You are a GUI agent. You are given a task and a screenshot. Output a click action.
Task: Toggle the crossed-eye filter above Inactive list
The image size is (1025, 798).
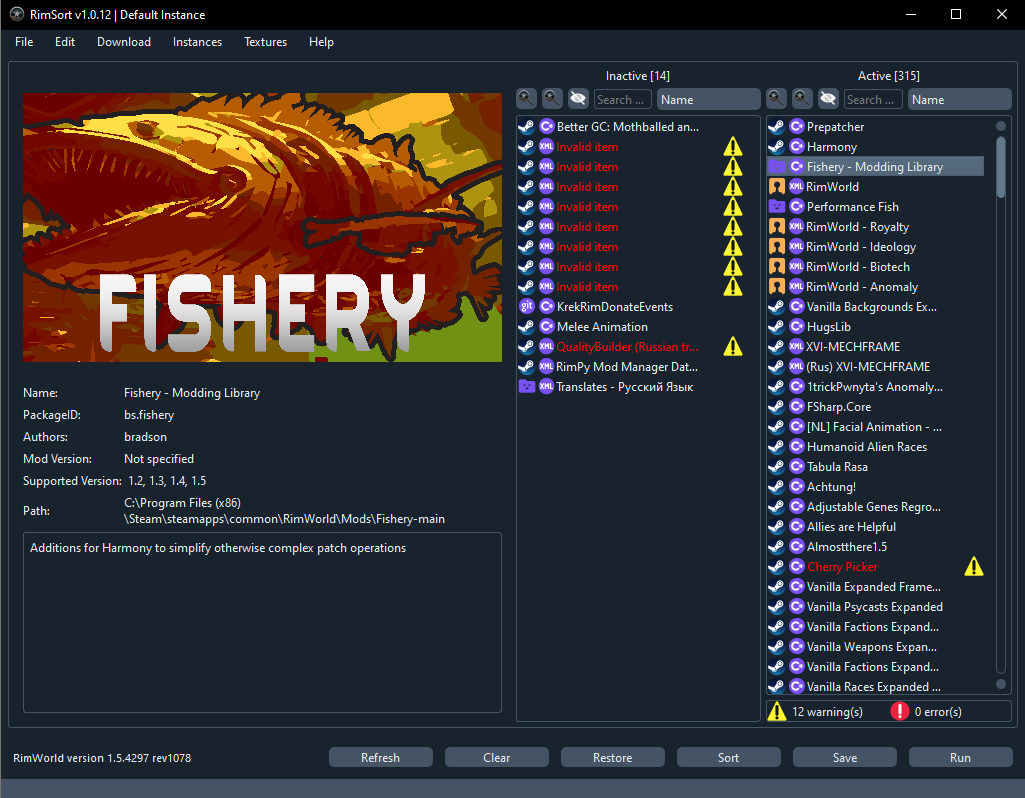tap(578, 99)
